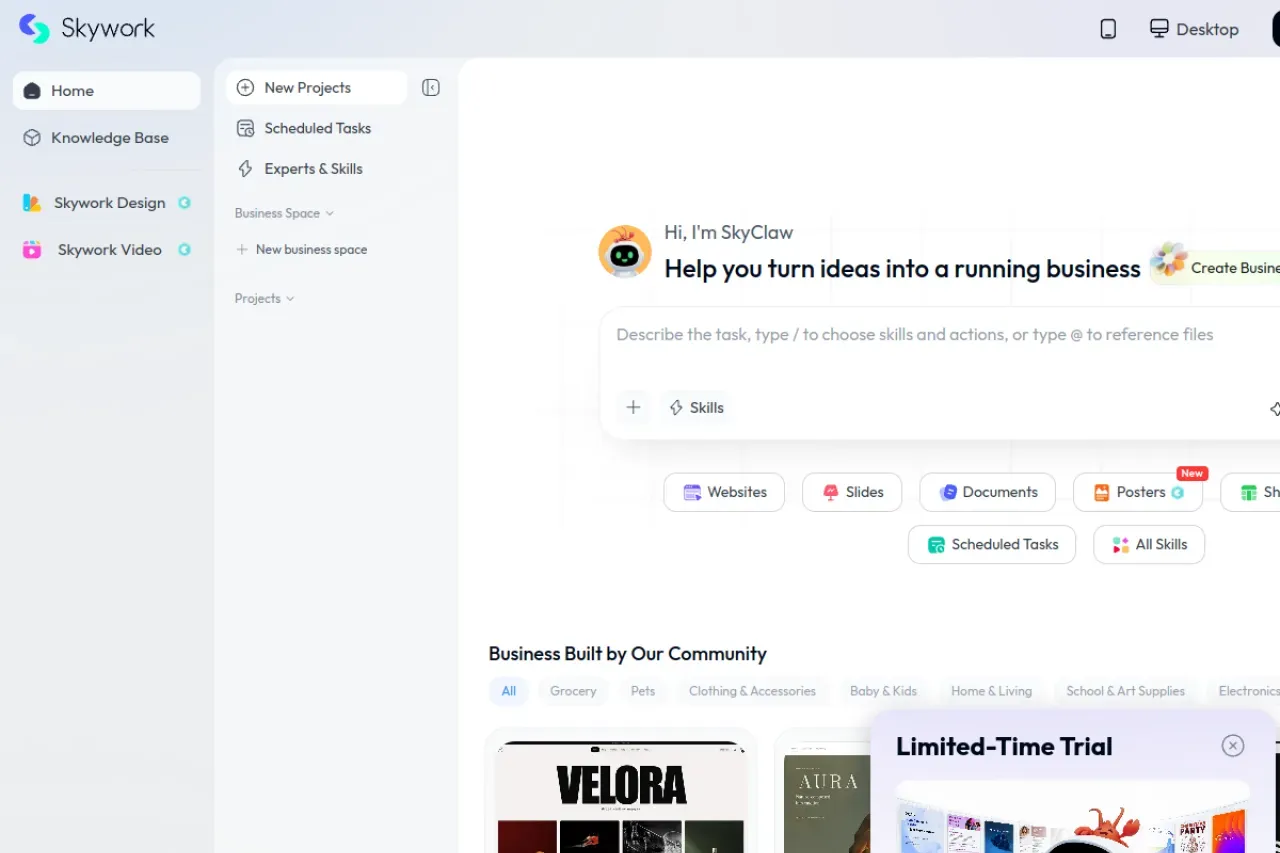Choose the Websites skill chip
The width and height of the screenshot is (1280, 853).
pyautogui.click(x=724, y=492)
